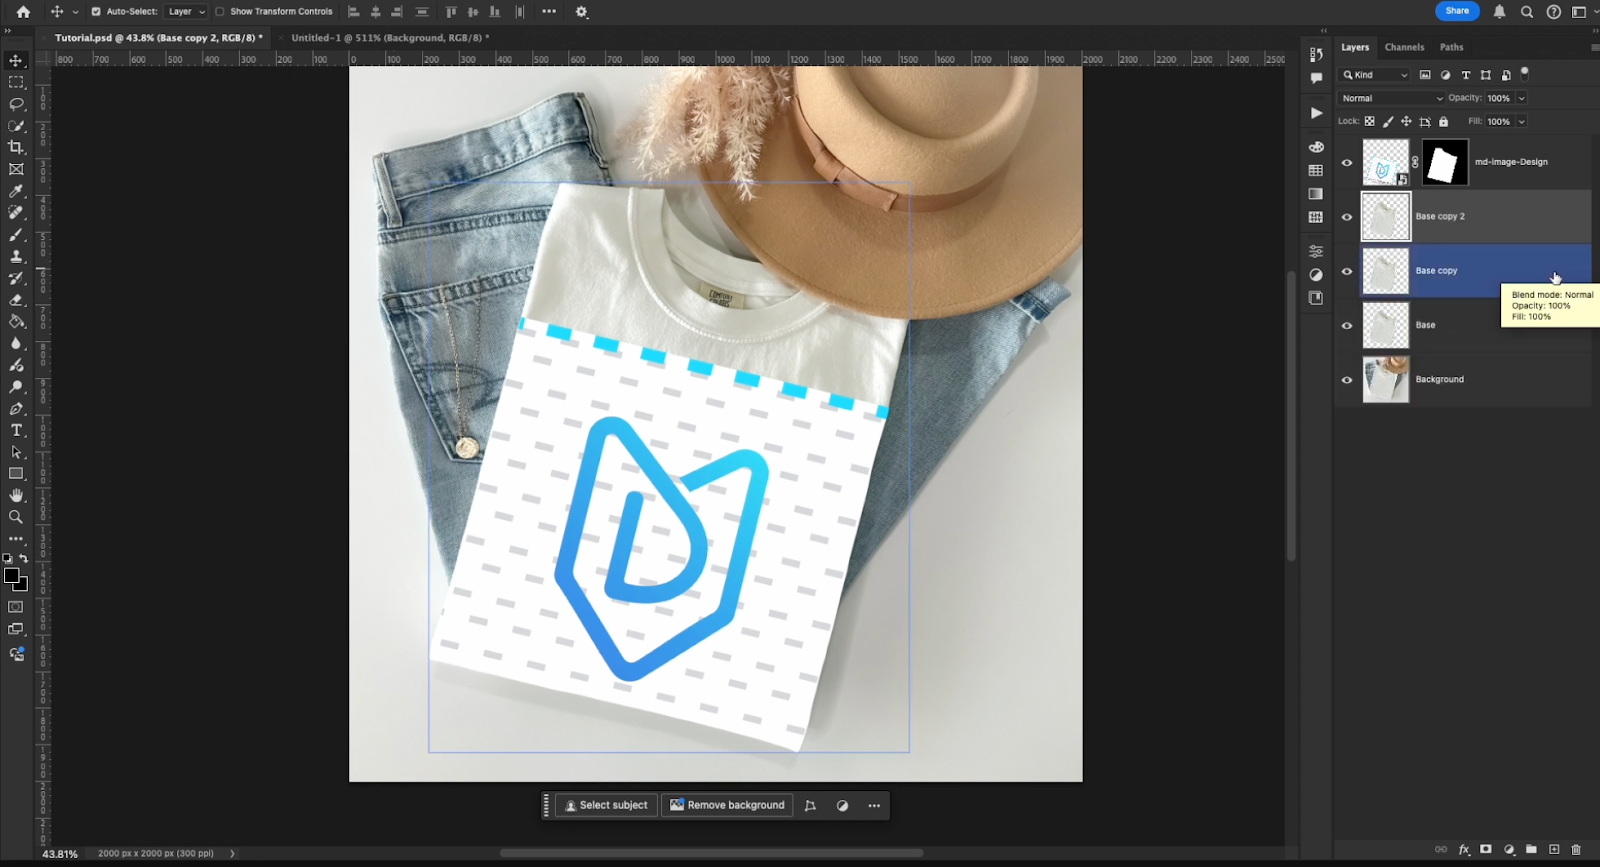Select the Paint Bucket tool

point(16,322)
